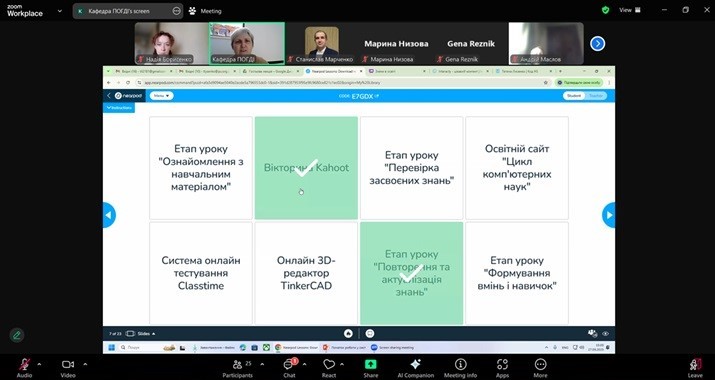This screenshot has width=715, height=380.
Task: Open the Nearpod Menu dropdown
Action: click(x=161, y=96)
